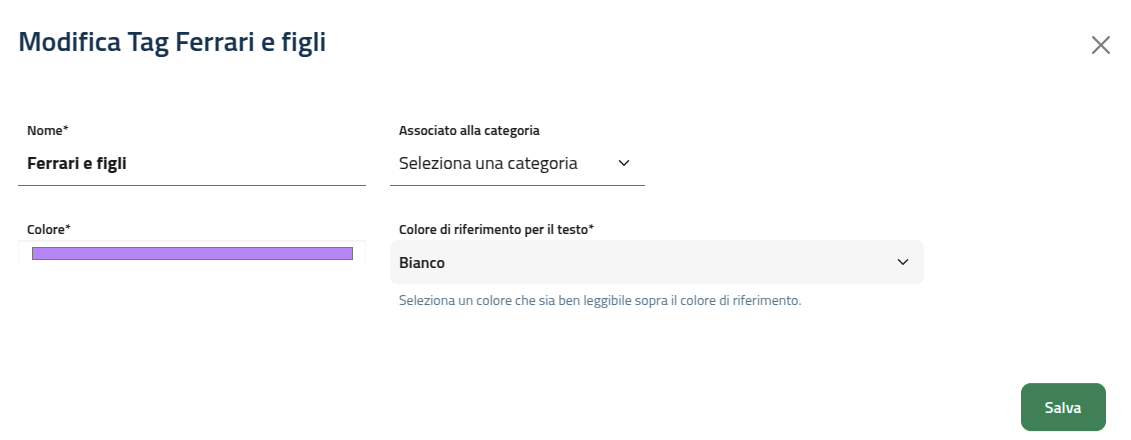Click the Colore* field label
The height and width of the screenshot is (440, 1131).
(48, 229)
